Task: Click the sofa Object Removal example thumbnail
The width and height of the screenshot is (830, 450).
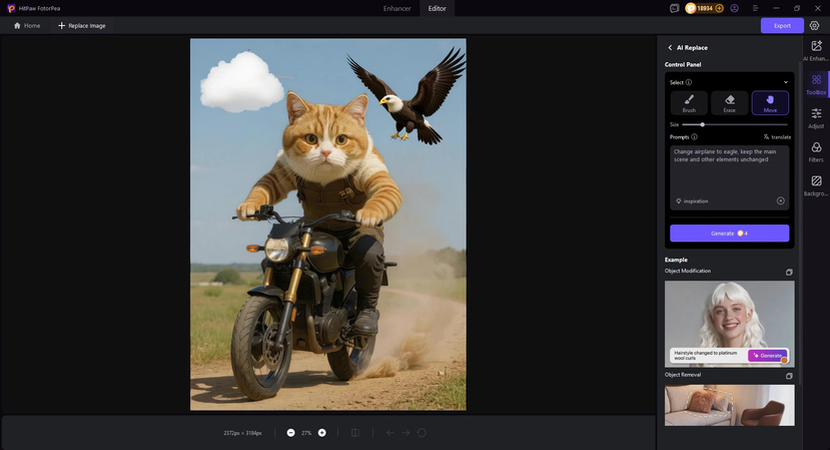Action: click(x=729, y=405)
